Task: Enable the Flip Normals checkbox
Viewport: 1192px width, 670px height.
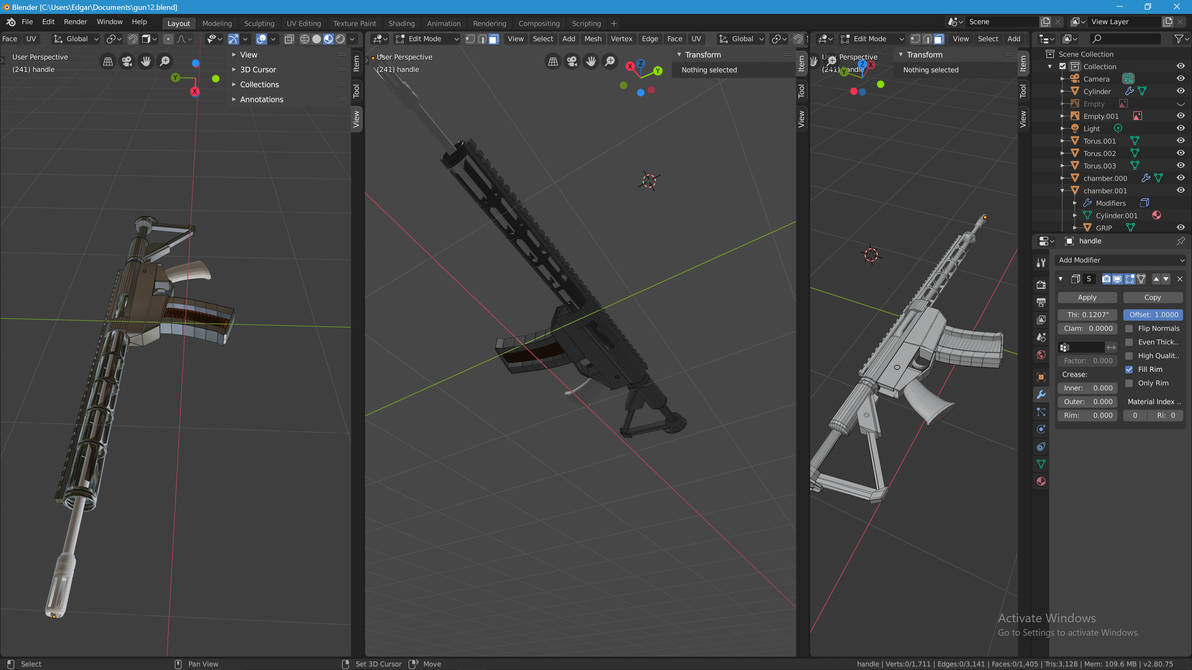Action: click(1129, 328)
